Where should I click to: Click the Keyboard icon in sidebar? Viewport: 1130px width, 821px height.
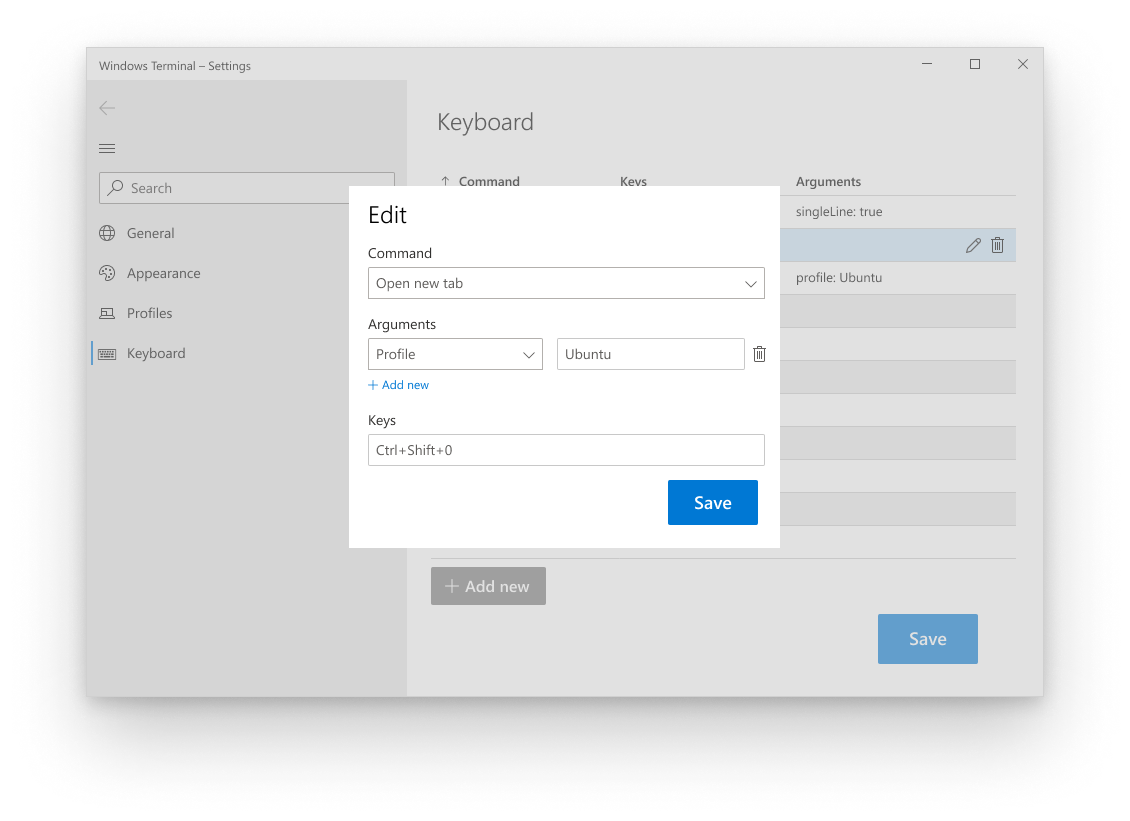coord(107,353)
